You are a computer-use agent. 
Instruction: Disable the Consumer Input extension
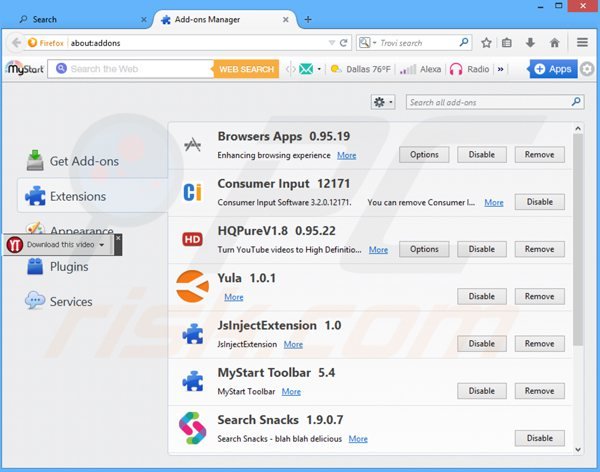pos(540,202)
